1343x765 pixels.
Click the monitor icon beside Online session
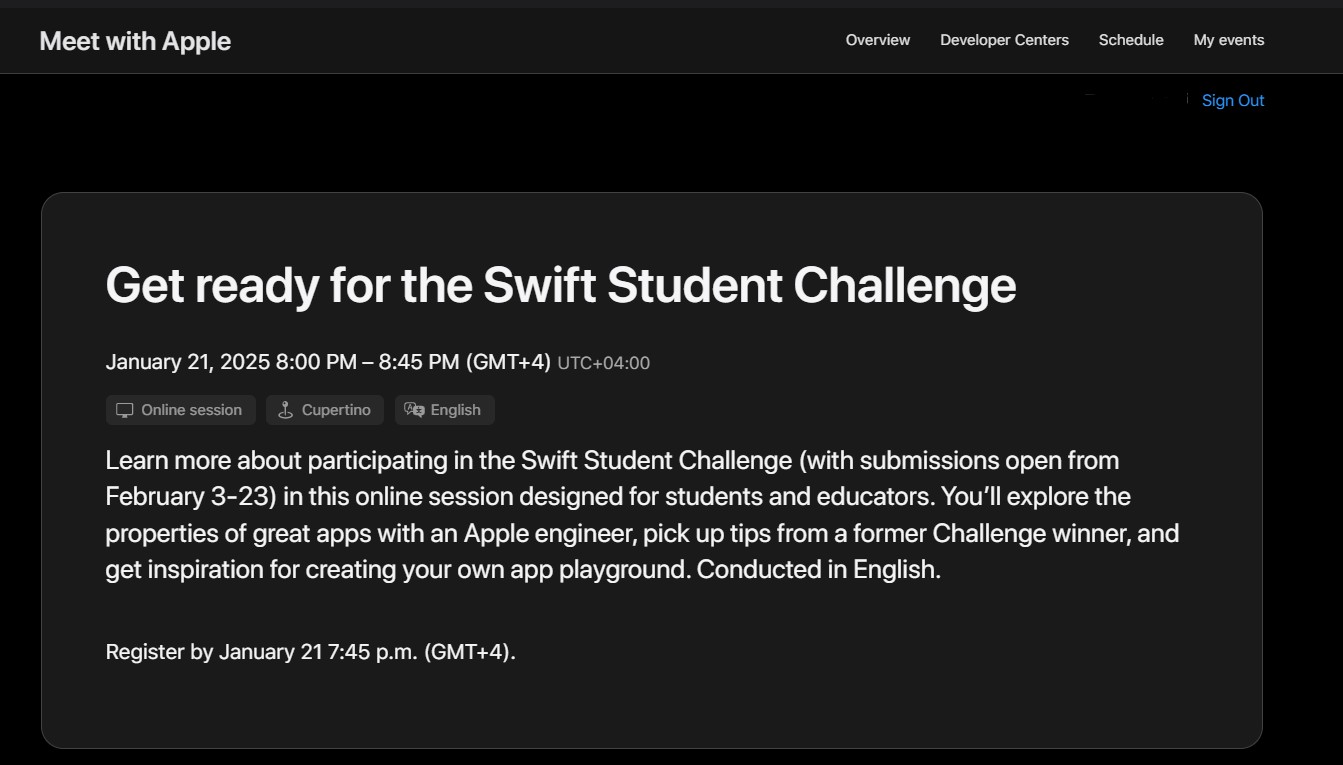(125, 410)
